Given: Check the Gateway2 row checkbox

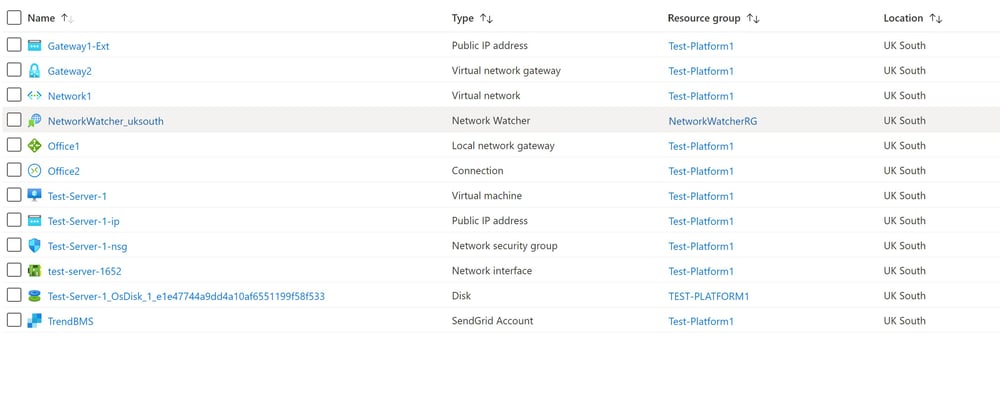Looking at the screenshot, I should pyautogui.click(x=14, y=70).
